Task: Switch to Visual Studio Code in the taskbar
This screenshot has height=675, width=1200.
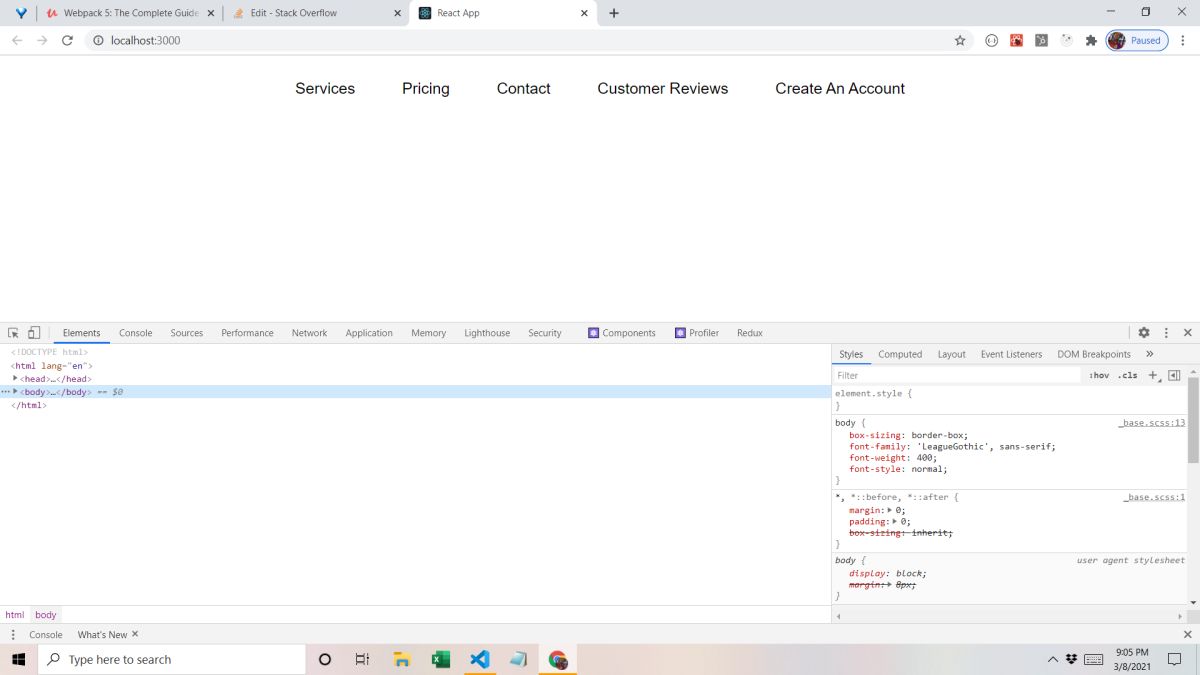Action: [480, 659]
